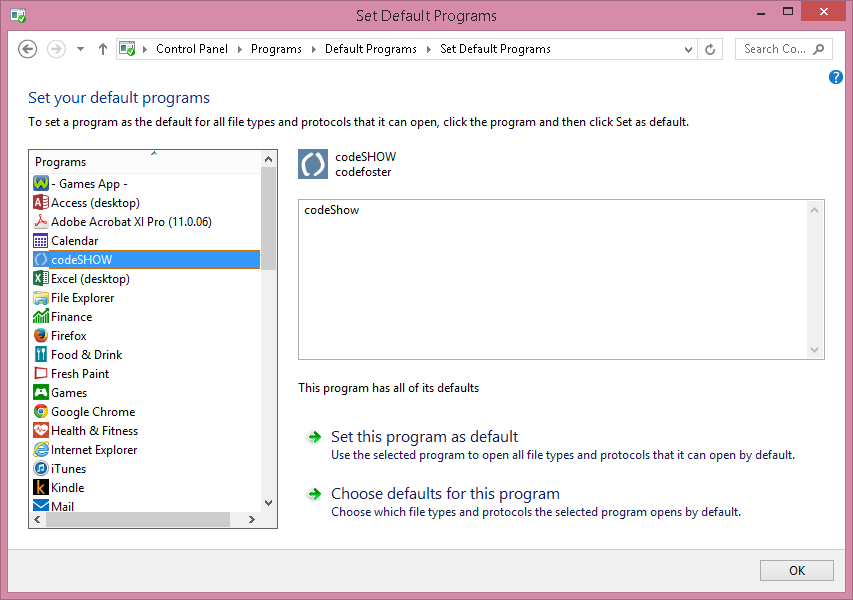Click the Access (desktop) icon

(41, 202)
